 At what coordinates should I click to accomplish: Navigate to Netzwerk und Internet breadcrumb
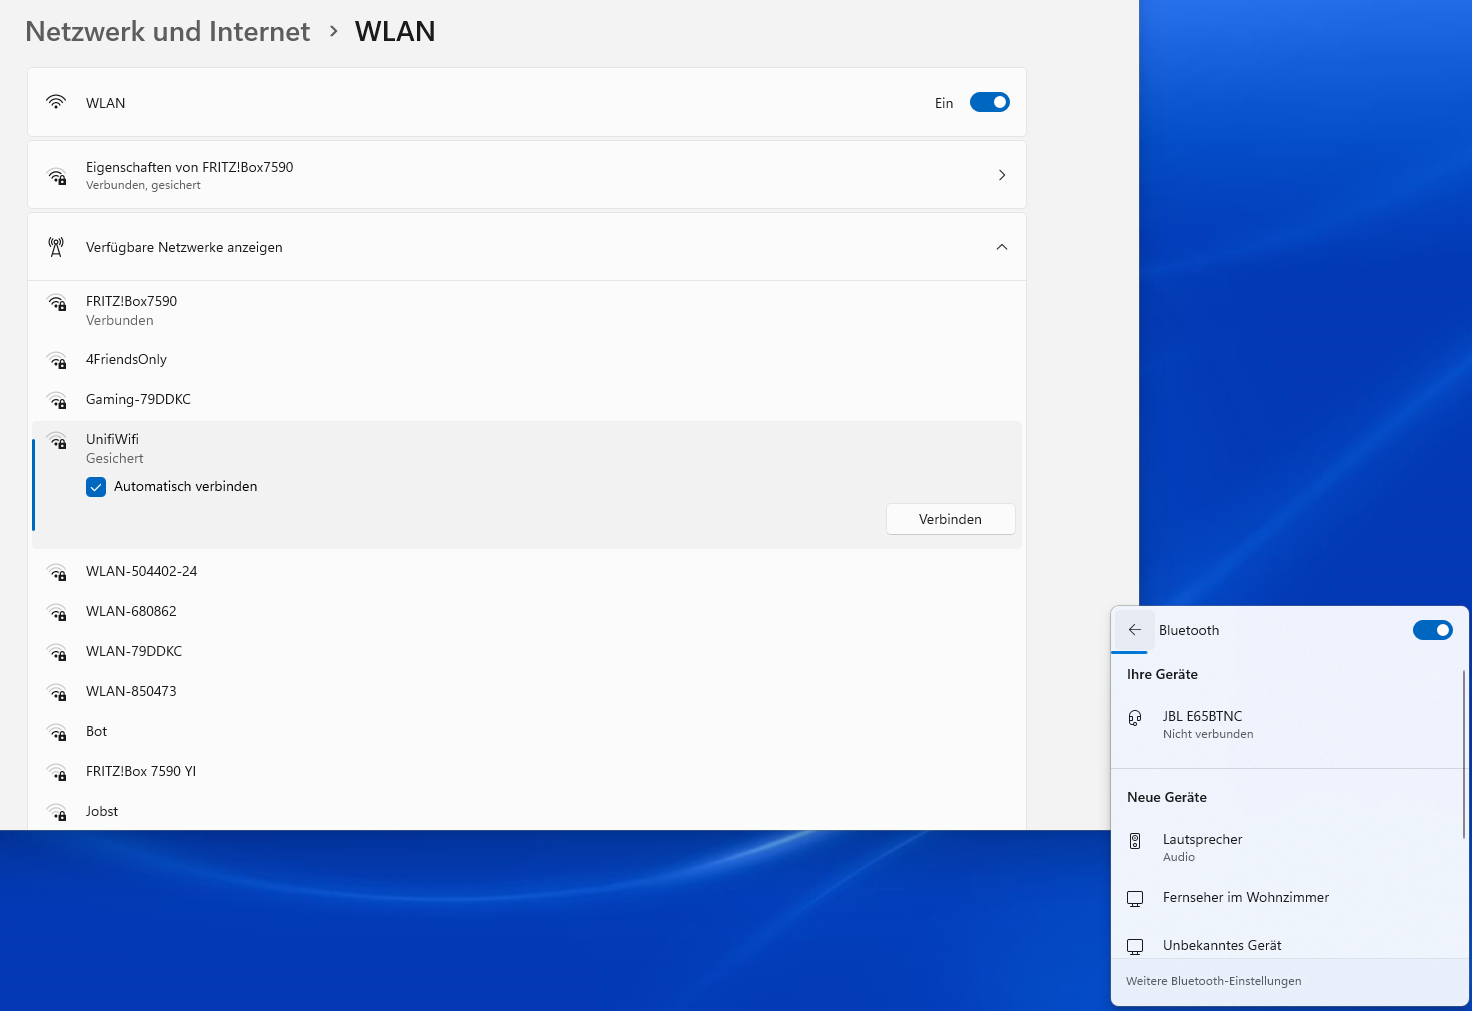click(168, 31)
